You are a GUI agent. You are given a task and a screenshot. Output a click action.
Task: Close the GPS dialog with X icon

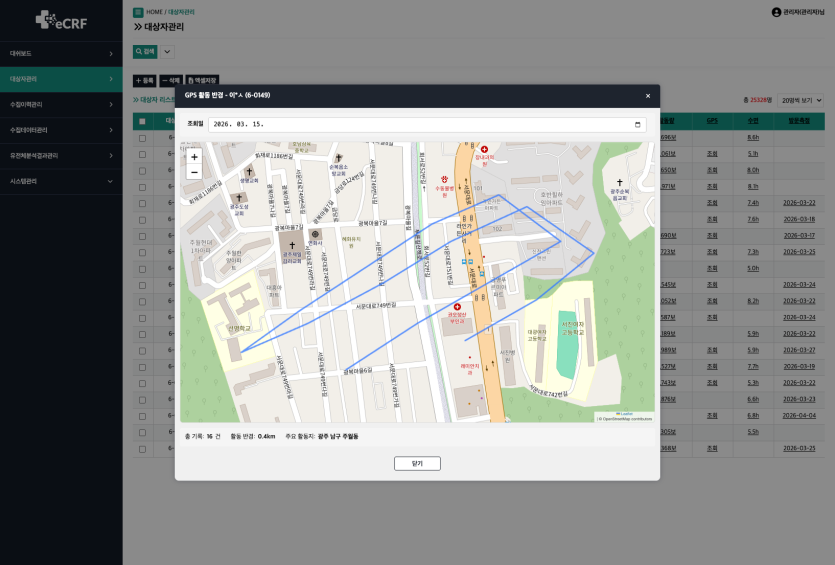[648, 96]
